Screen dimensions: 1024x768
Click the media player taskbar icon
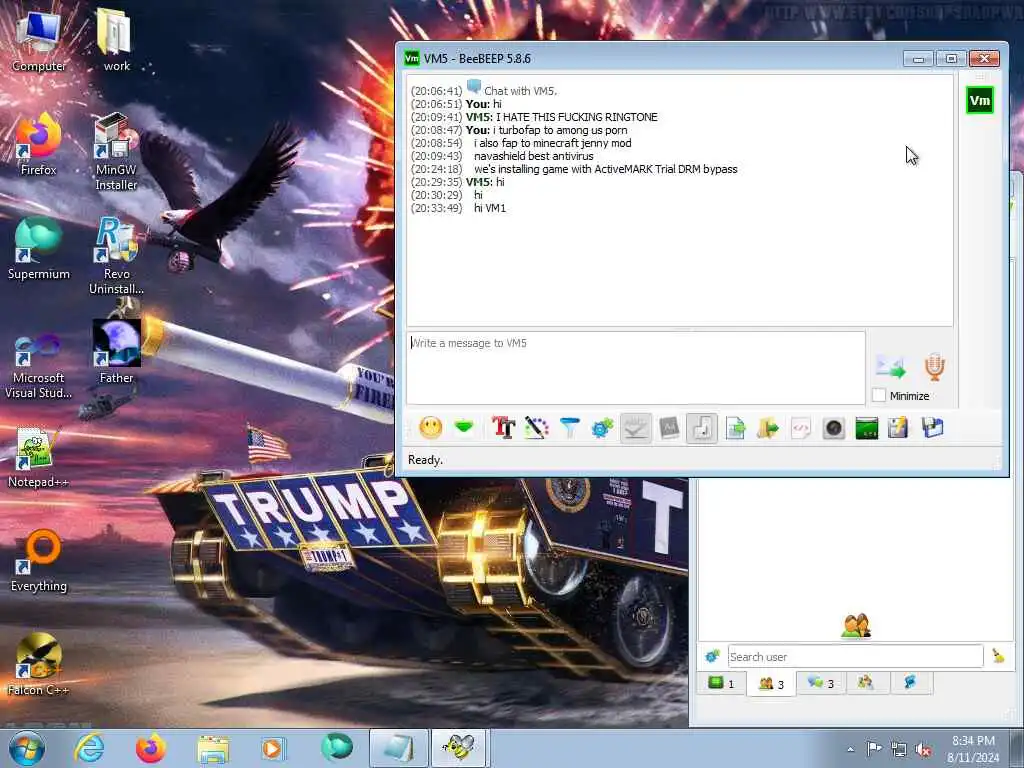click(273, 748)
